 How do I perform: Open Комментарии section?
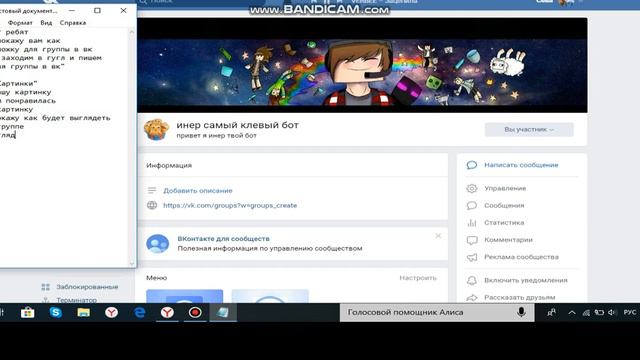pyautogui.click(x=508, y=240)
